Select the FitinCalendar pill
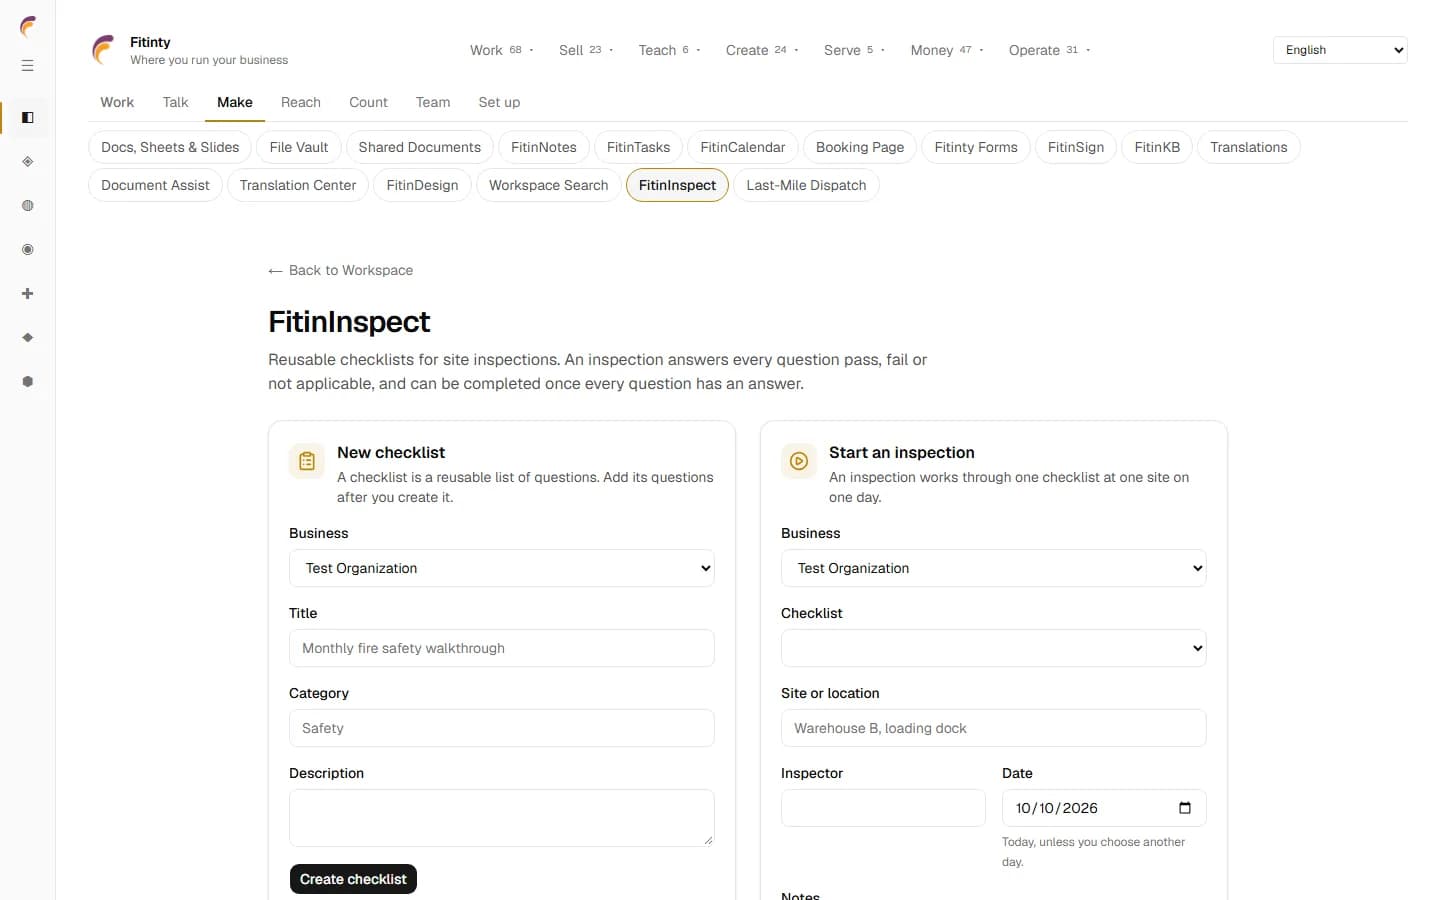Viewport: 1440px width, 900px height. tap(743, 147)
